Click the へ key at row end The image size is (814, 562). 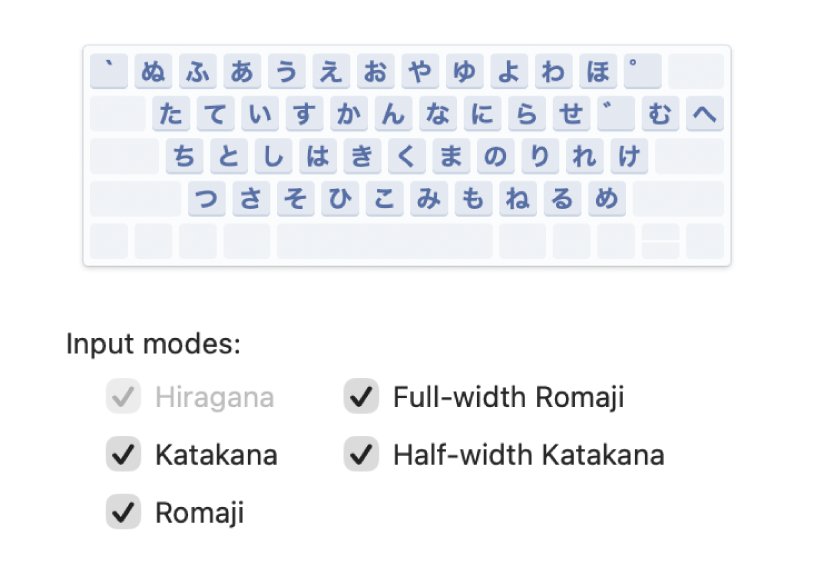(704, 115)
